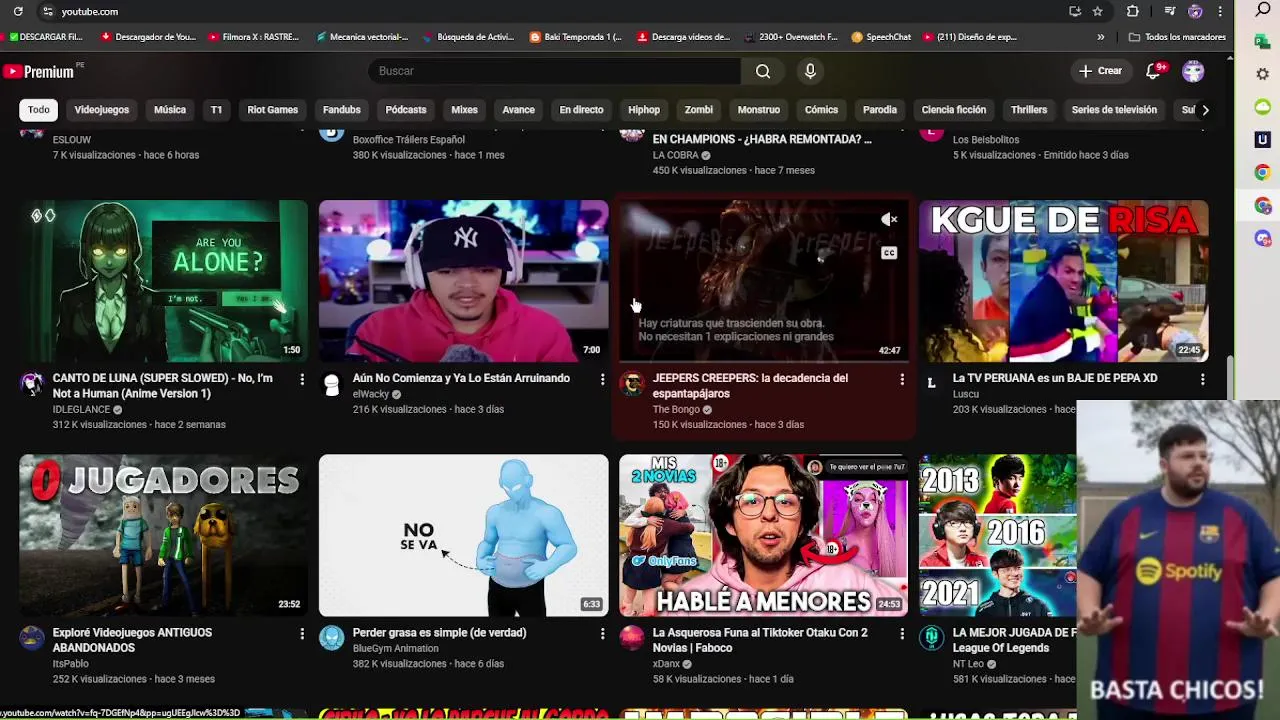Screen dimensions: 1280x720
Task: Open the KGUE DE RISA thumbnail
Action: click(1064, 281)
